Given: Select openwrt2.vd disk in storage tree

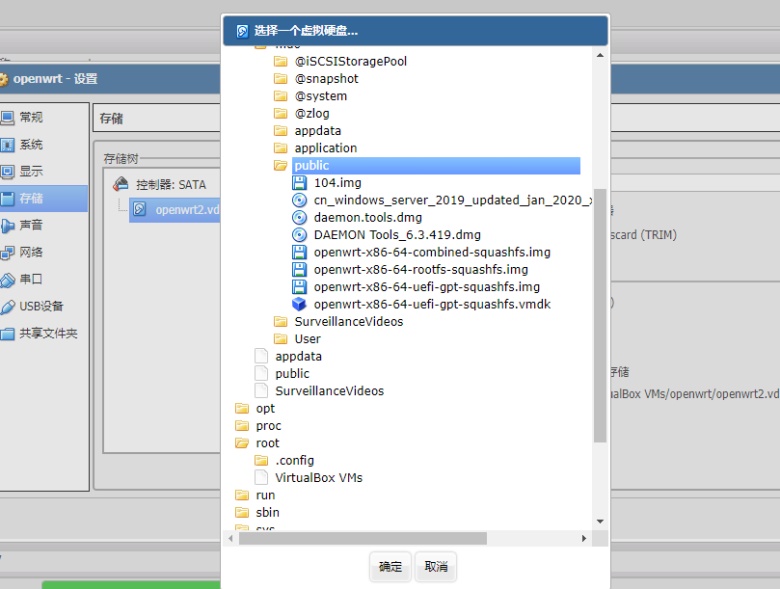Looking at the screenshot, I should click(175, 209).
